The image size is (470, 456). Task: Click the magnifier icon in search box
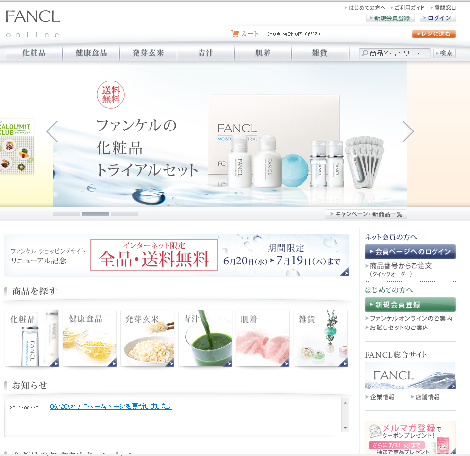tap(365, 53)
